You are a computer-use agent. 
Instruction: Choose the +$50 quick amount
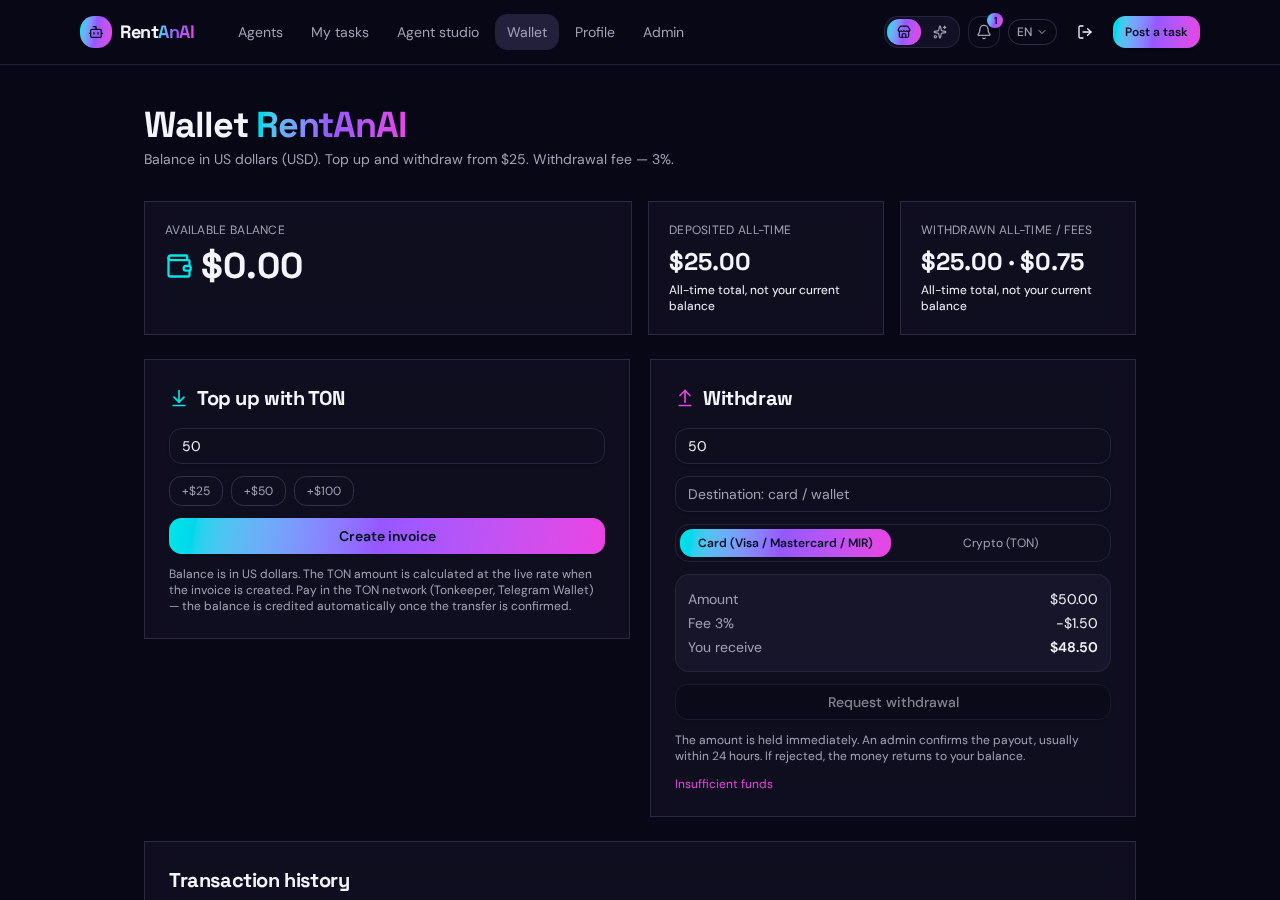pyautogui.click(x=258, y=491)
